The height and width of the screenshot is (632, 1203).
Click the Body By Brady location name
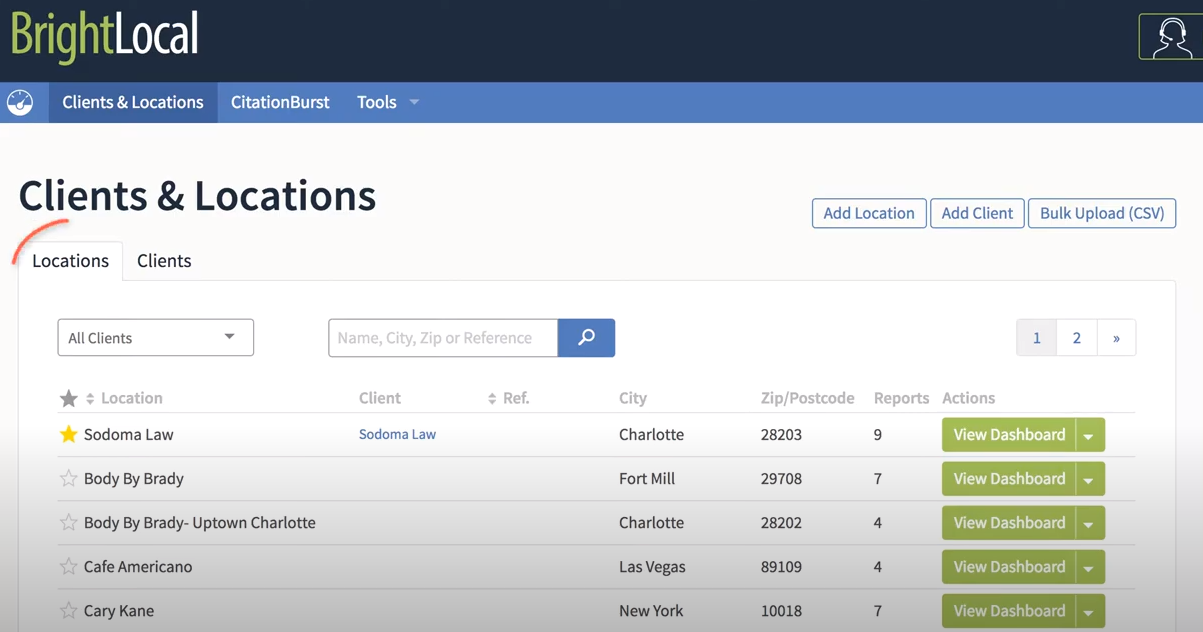134,478
